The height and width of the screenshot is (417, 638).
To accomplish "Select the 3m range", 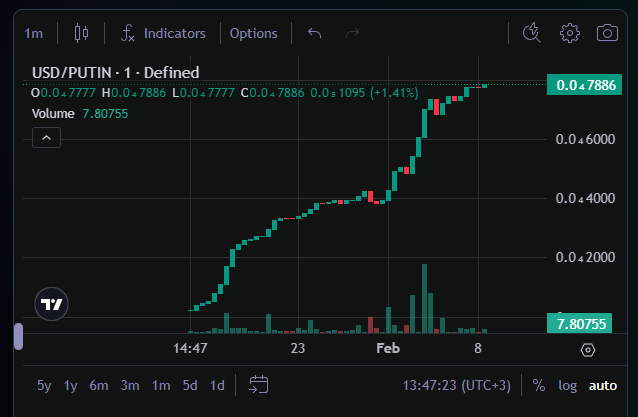I will tap(130, 385).
